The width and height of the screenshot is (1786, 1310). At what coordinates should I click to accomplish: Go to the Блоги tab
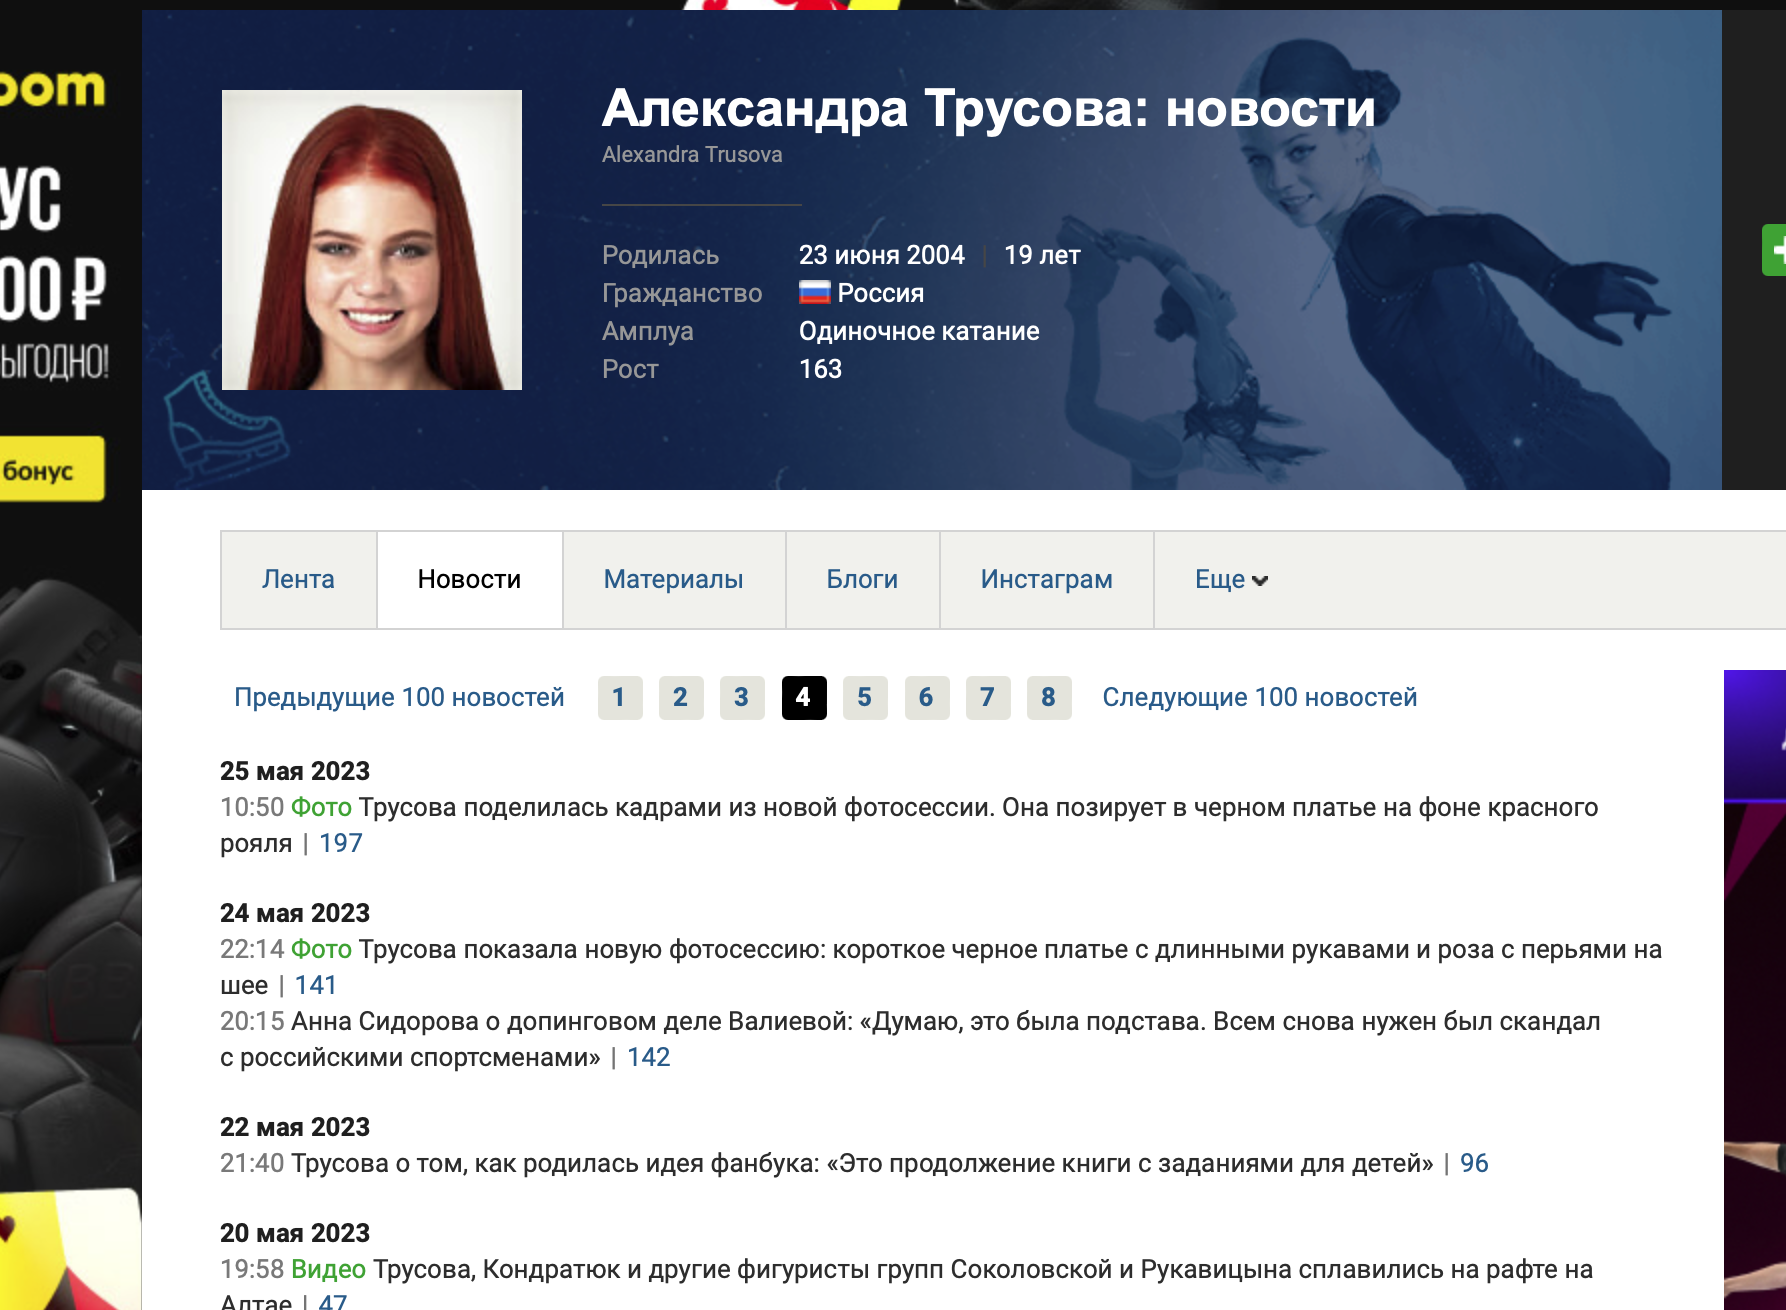coord(862,580)
